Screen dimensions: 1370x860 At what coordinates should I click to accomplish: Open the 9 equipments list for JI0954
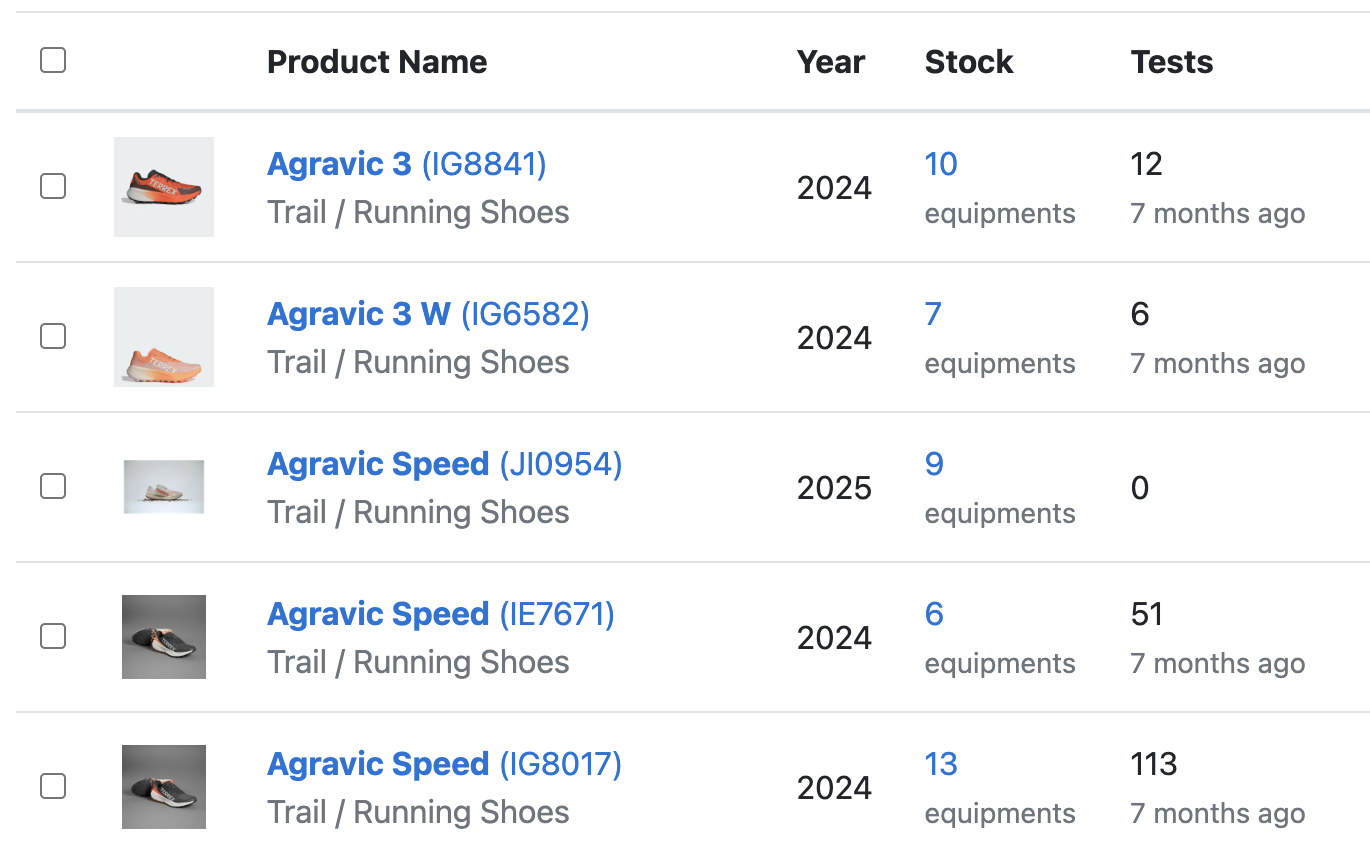[933, 463]
